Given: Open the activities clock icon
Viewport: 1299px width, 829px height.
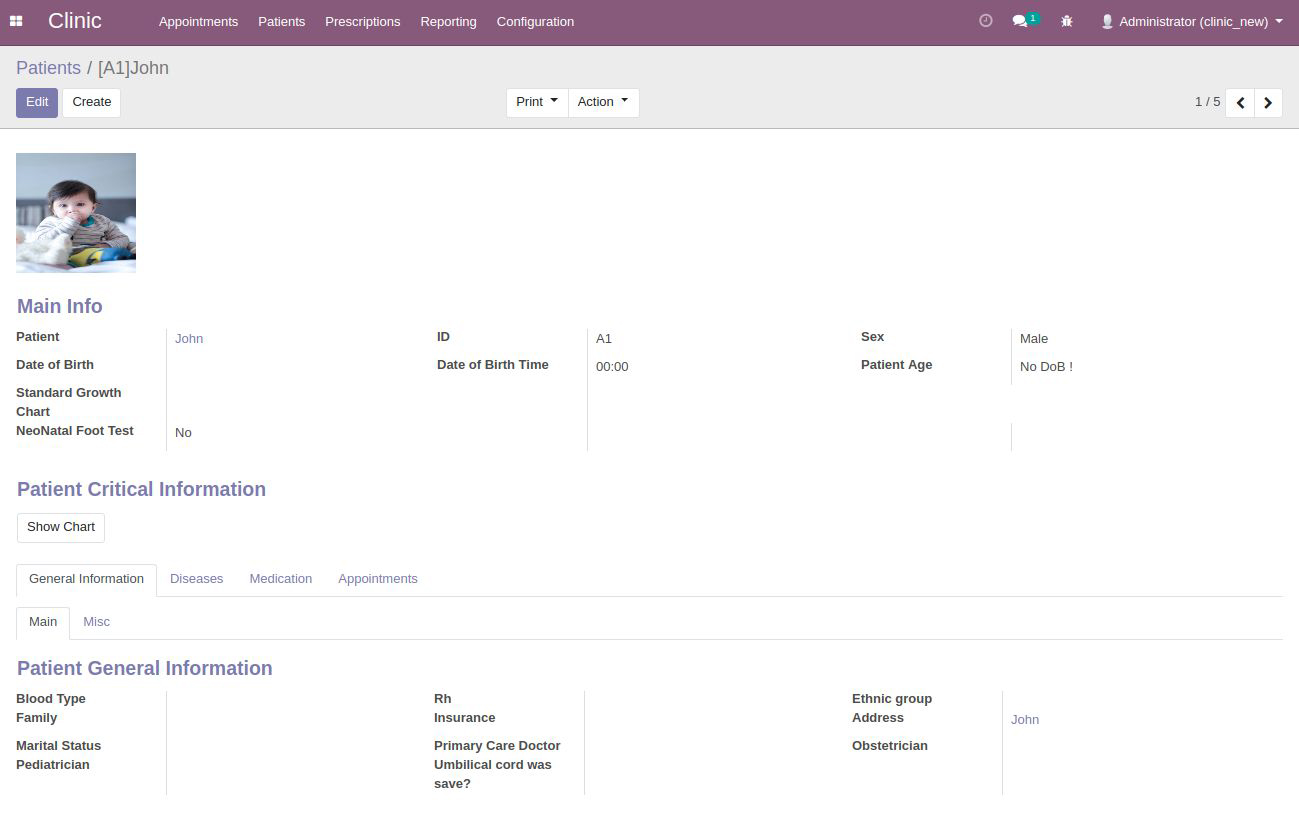Looking at the screenshot, I should pos(986,21).
